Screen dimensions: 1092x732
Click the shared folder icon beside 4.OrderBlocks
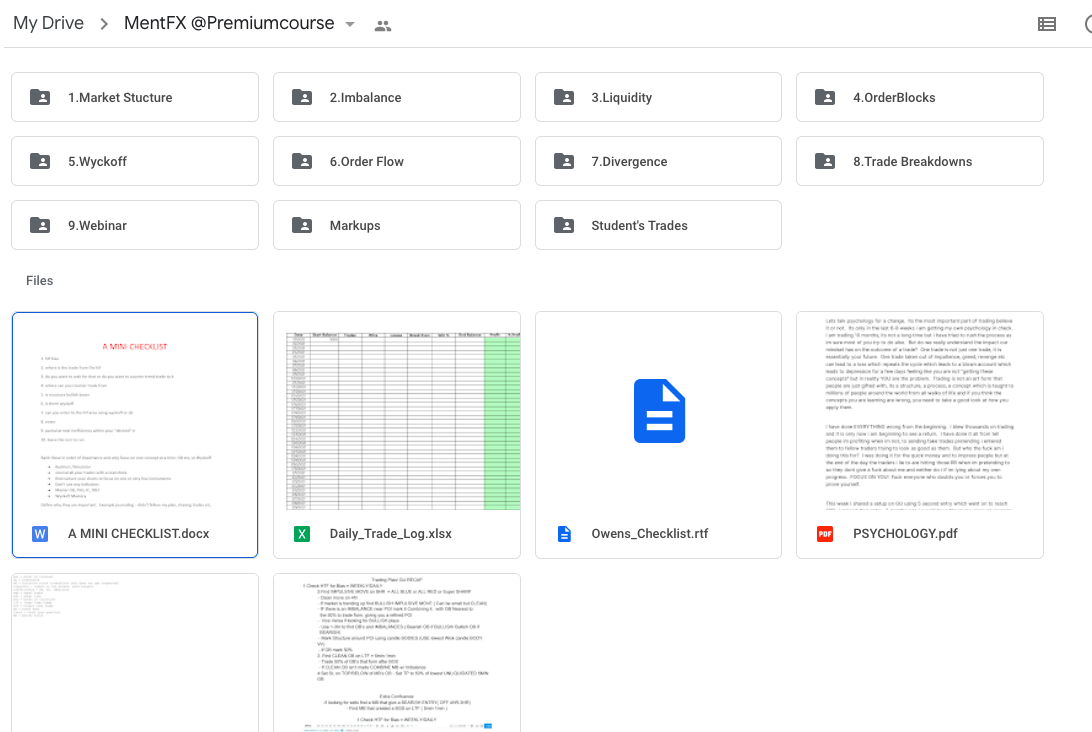(825, 97)
